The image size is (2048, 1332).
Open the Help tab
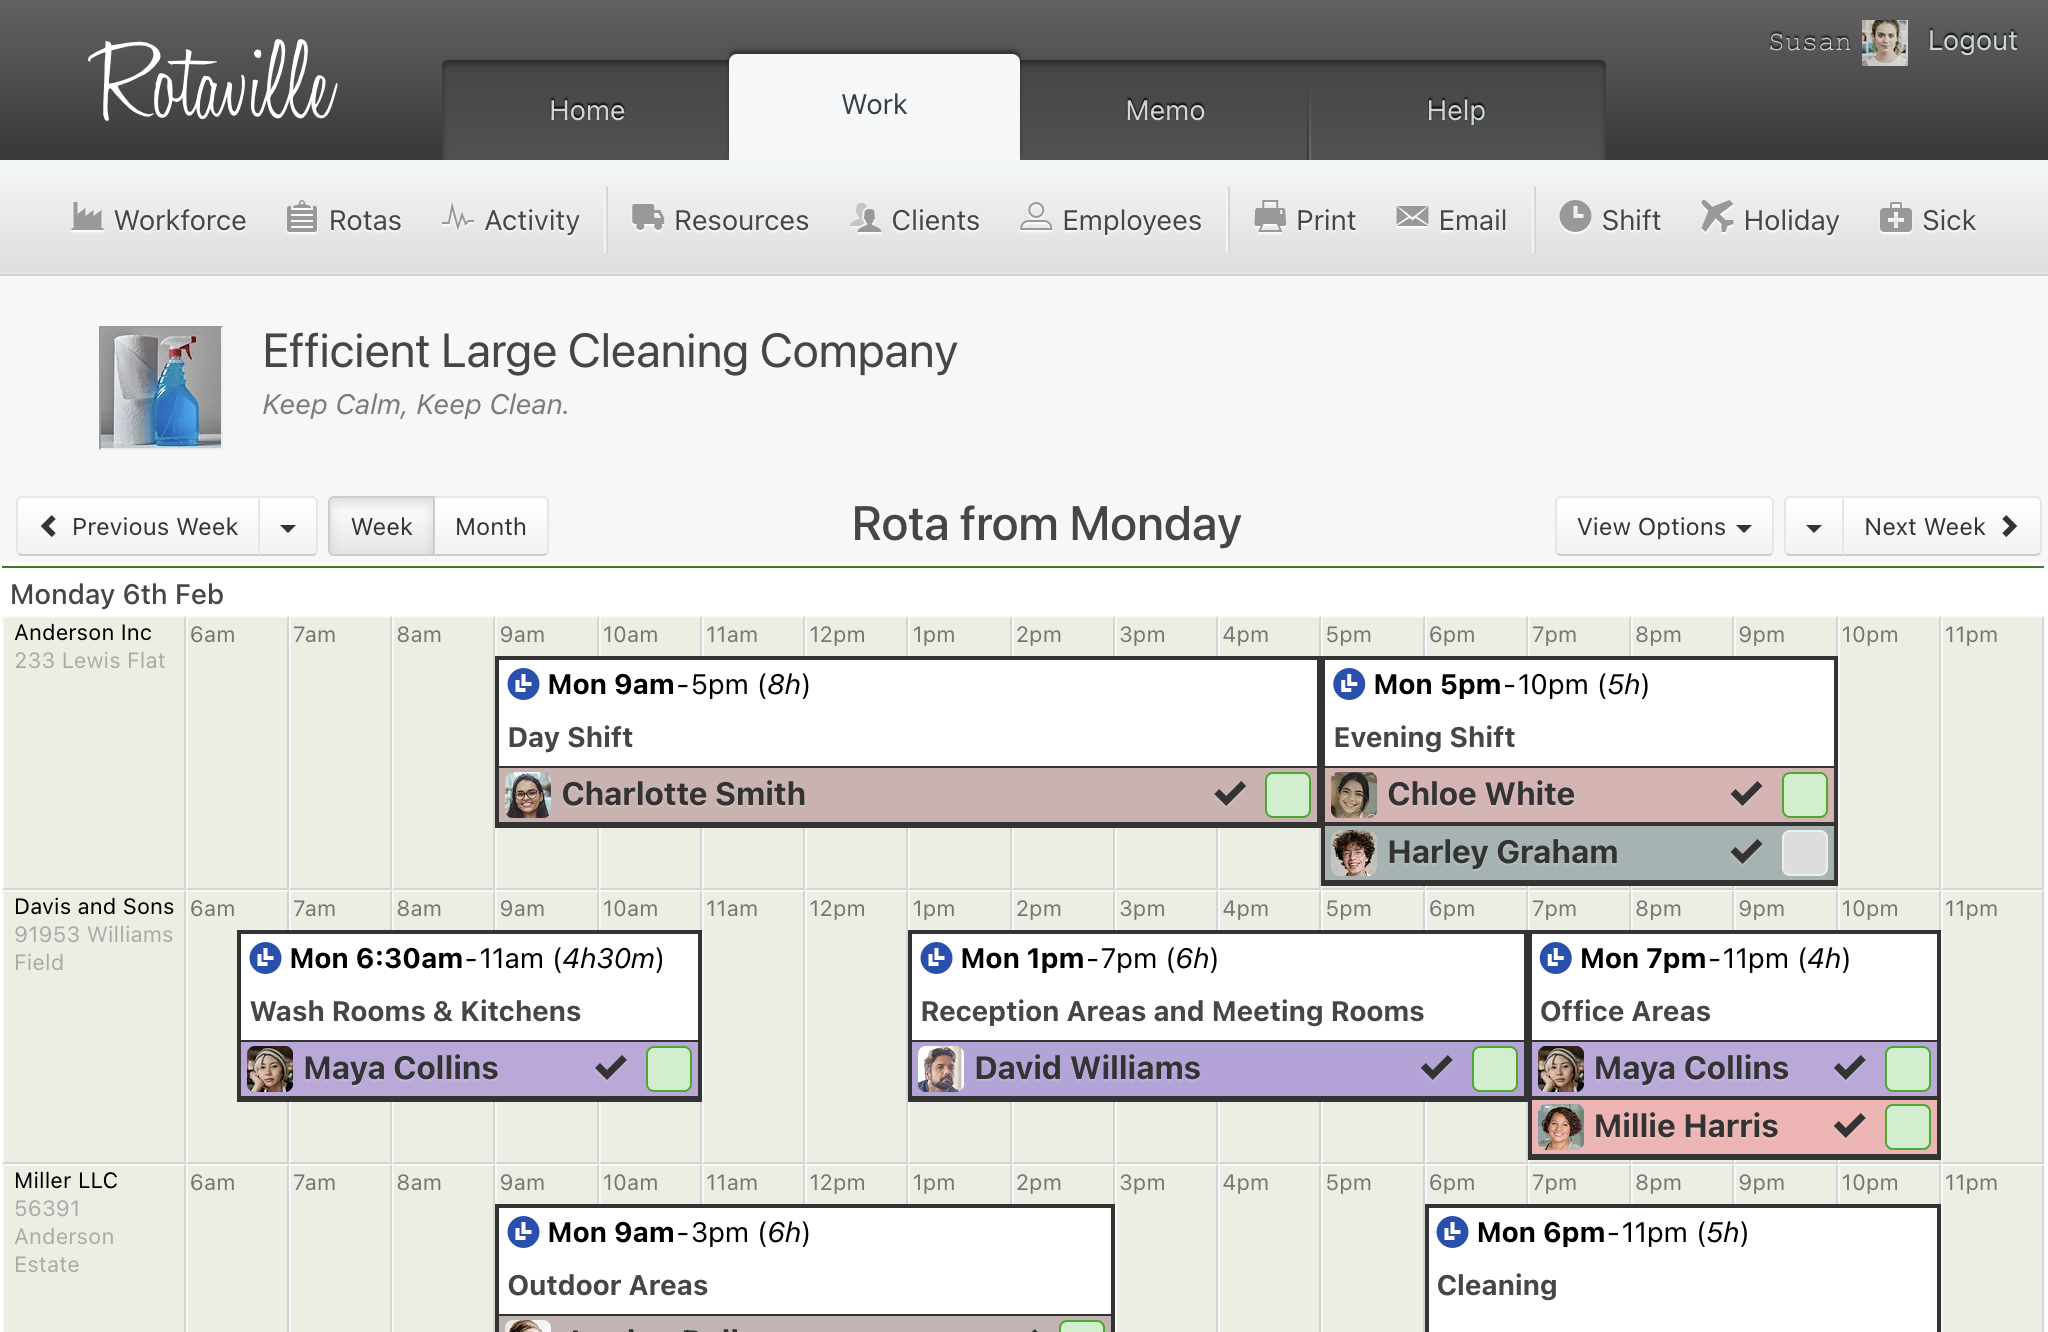(x=1456, y=110)
